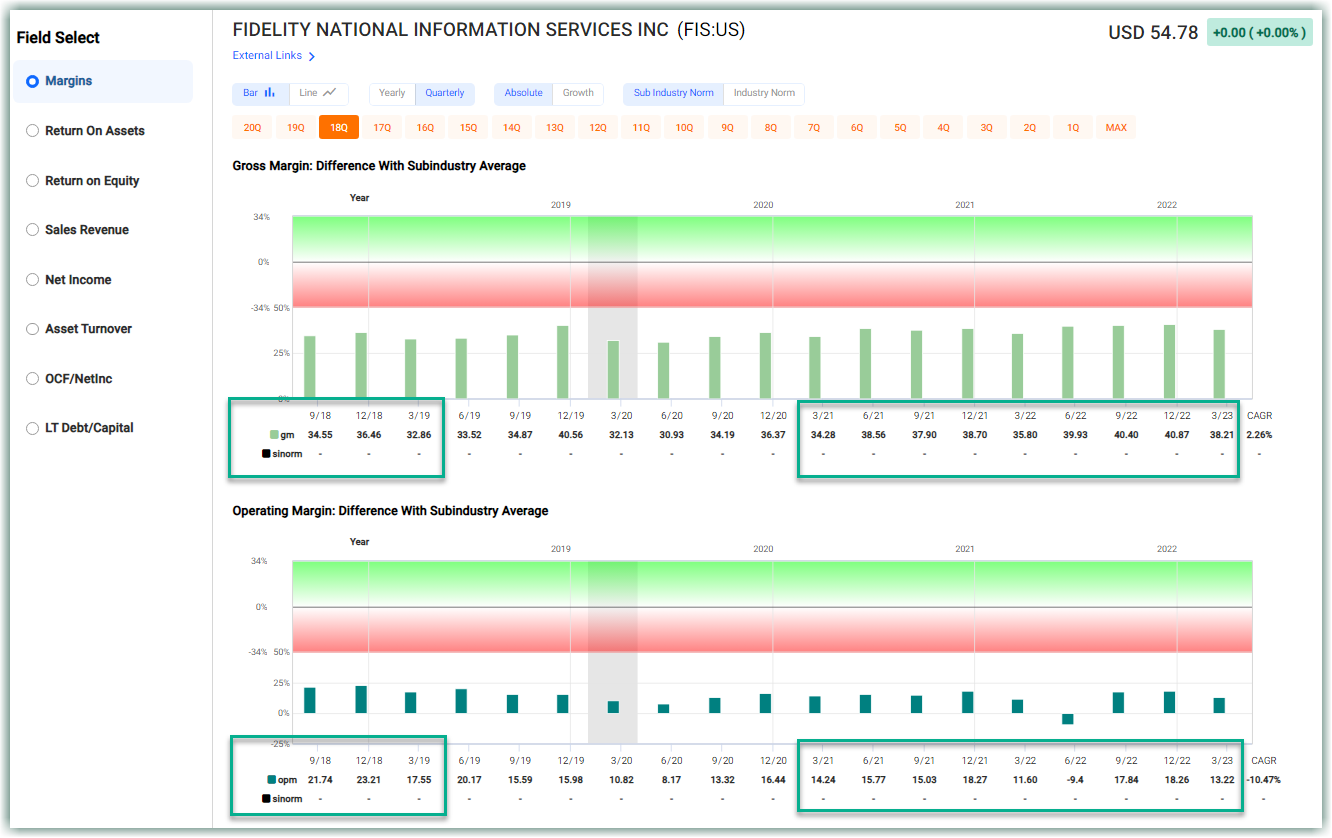The height and width of the screenshot is (838, 1332).
Task: Choose the 14Q period
Action: point(511,128)
